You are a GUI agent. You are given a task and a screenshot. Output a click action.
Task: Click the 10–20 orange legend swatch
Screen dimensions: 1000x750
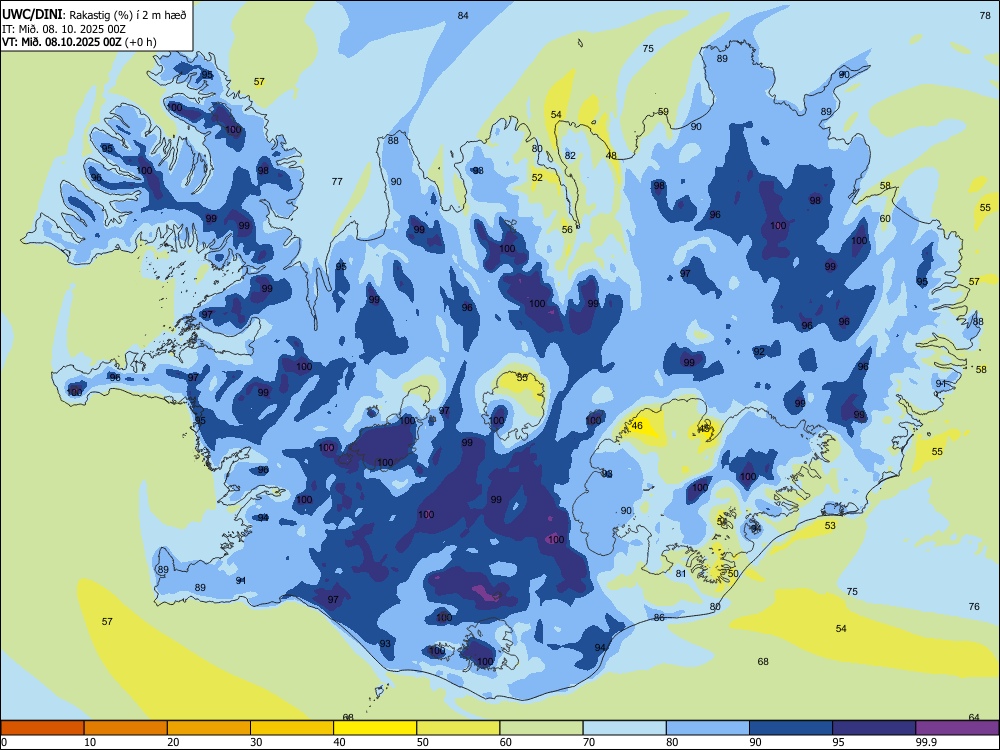coord(126,728)
